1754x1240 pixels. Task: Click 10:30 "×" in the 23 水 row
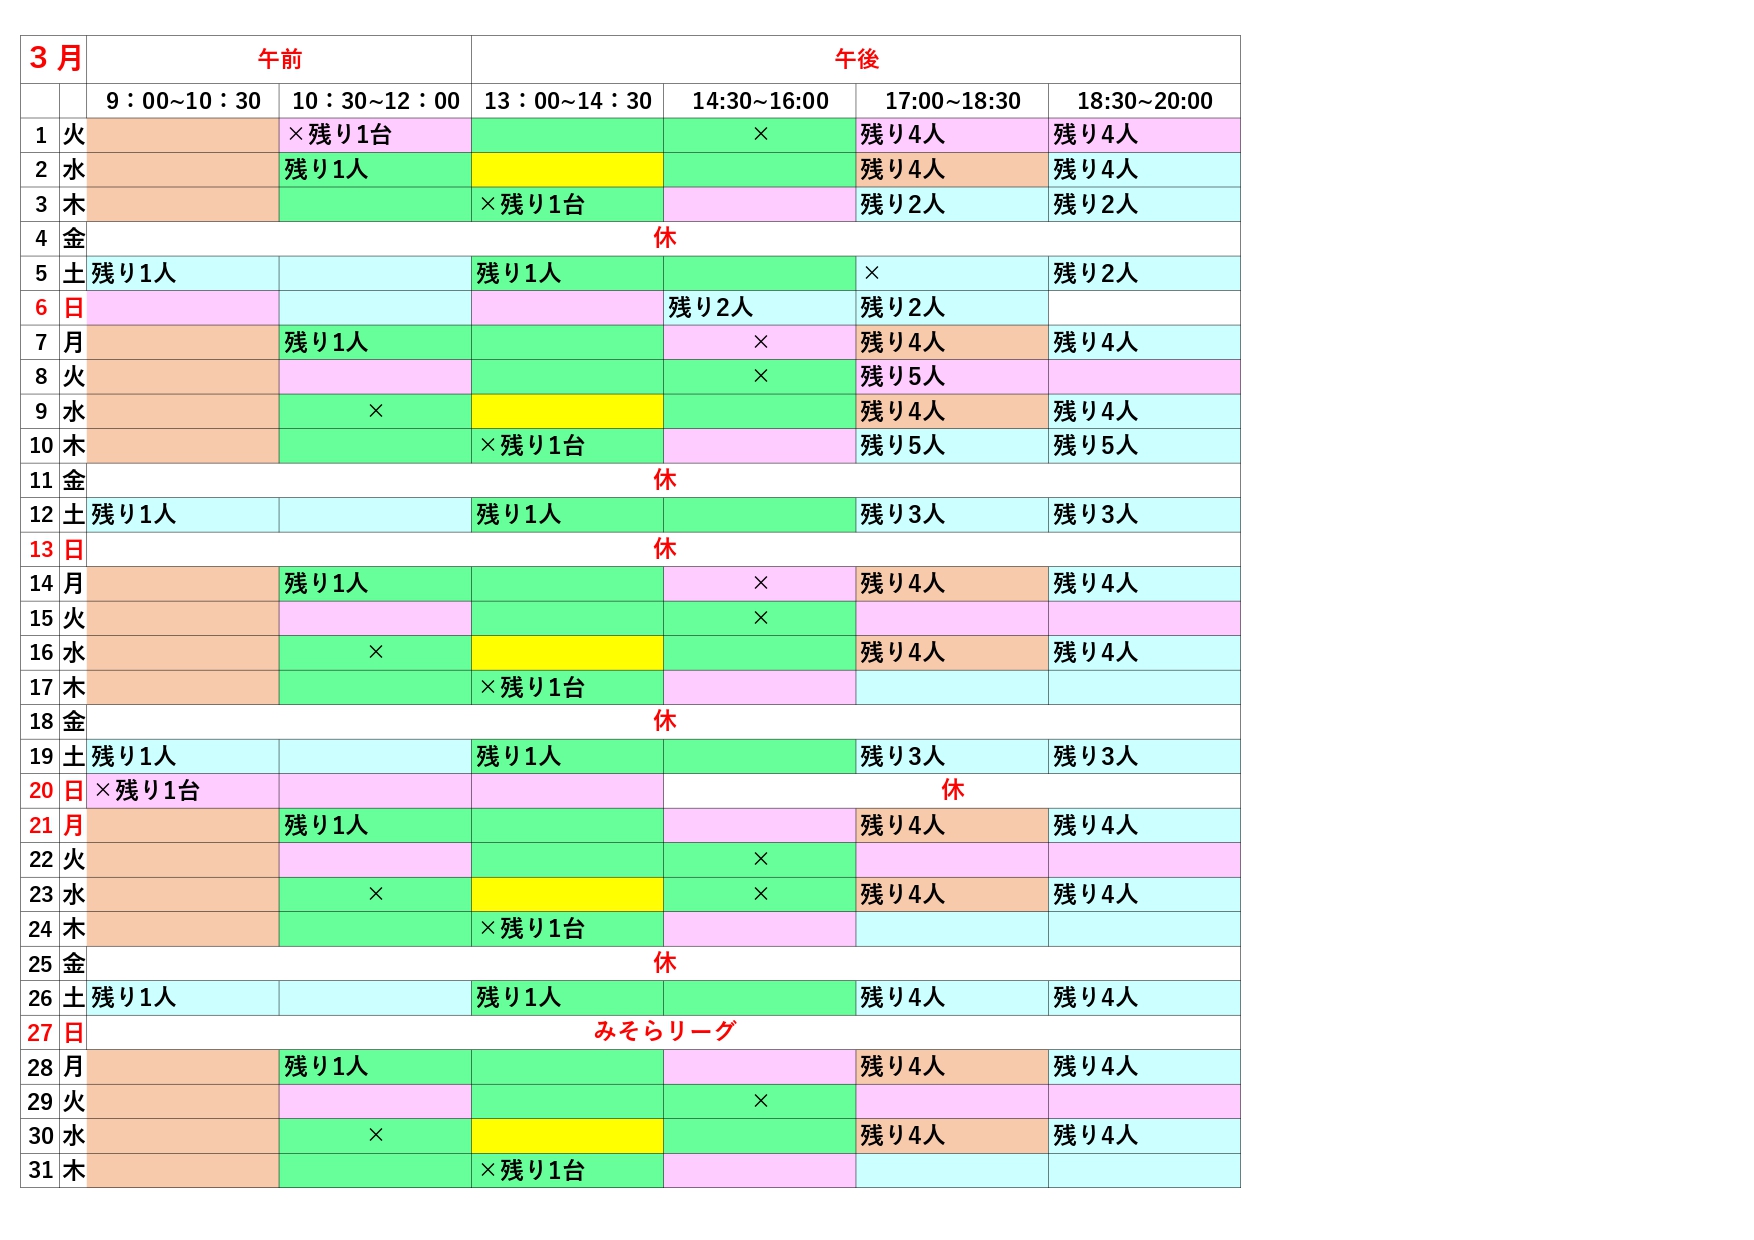375,894
